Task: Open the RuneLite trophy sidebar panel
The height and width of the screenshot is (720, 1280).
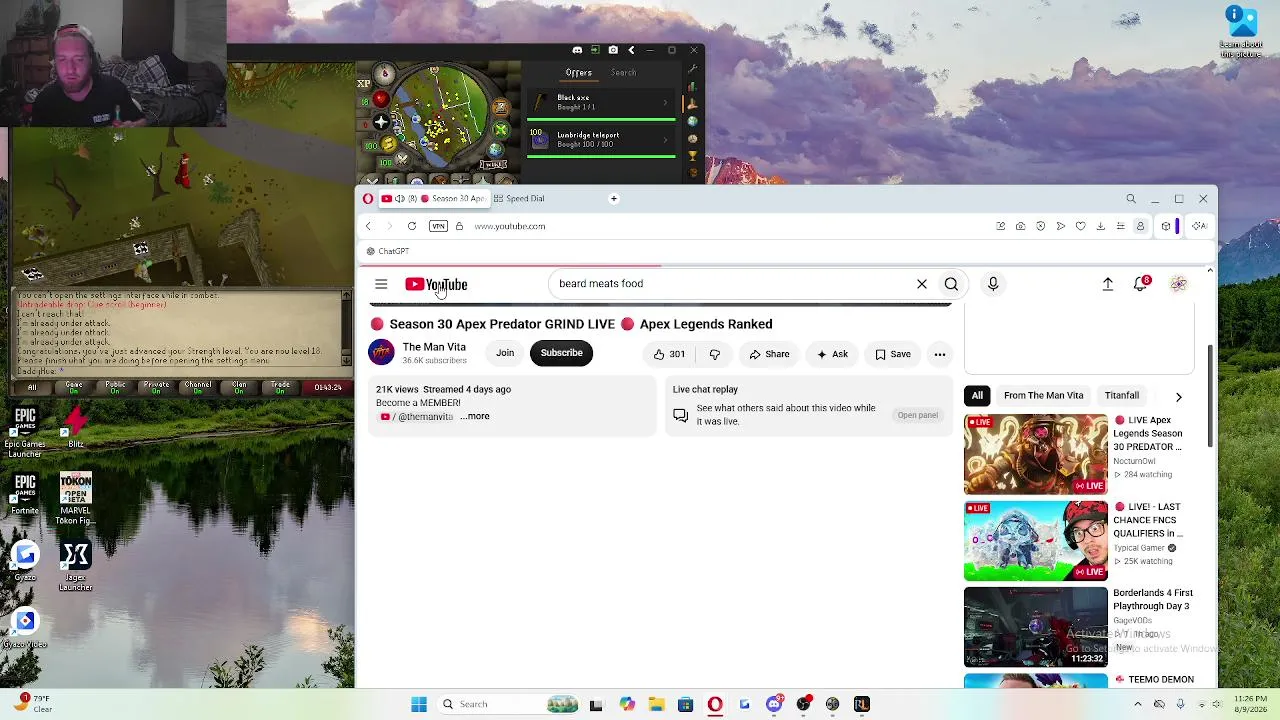Action: coord(692,157)
